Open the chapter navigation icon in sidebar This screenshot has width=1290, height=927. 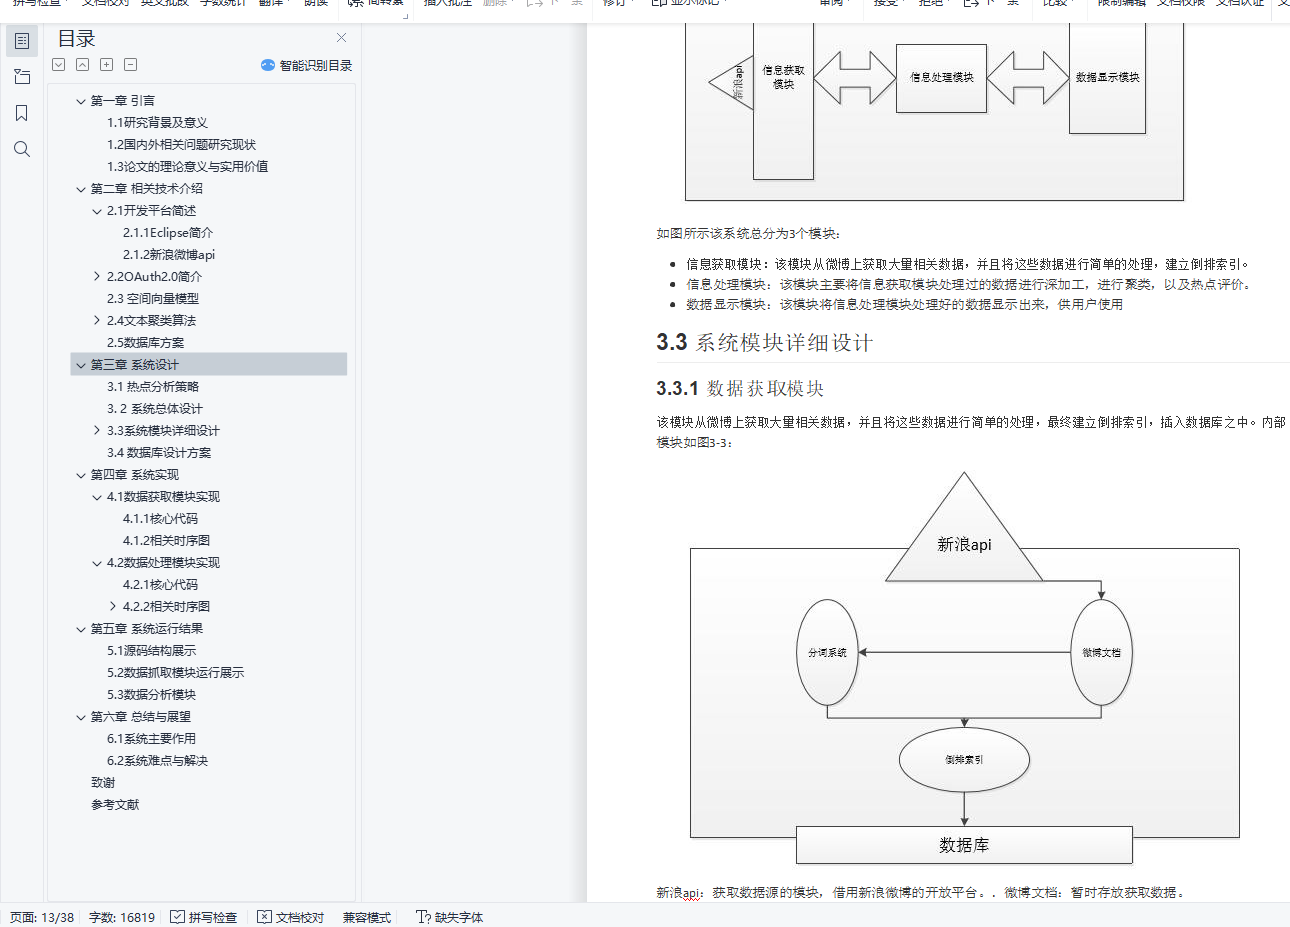pos(22,77)
